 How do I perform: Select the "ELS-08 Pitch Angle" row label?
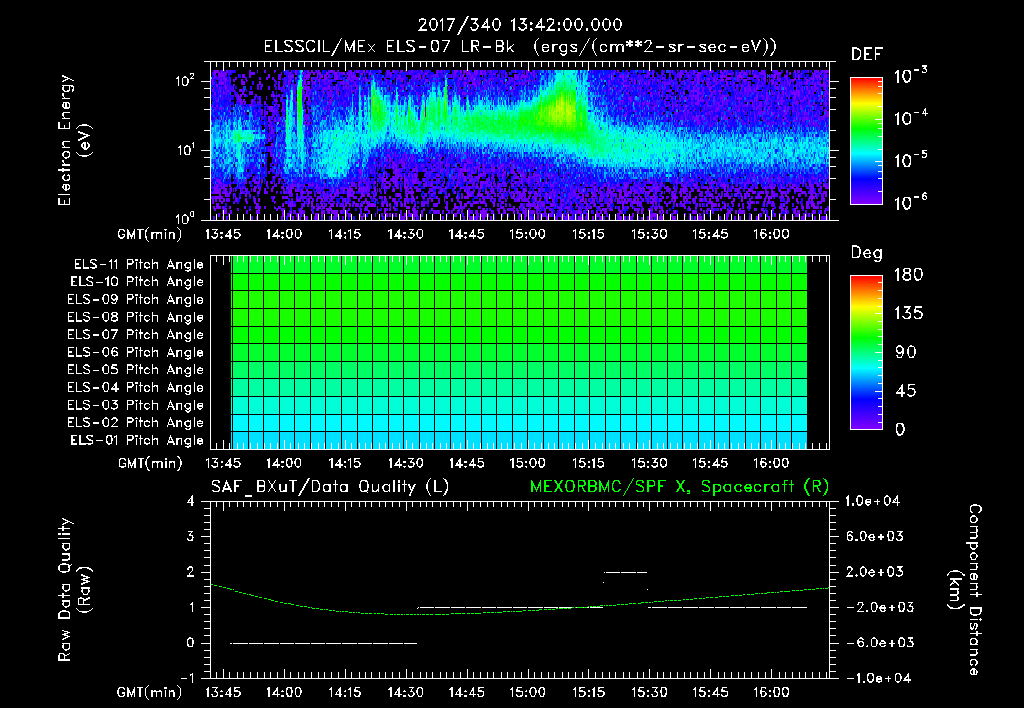click(x=135, y=317)
